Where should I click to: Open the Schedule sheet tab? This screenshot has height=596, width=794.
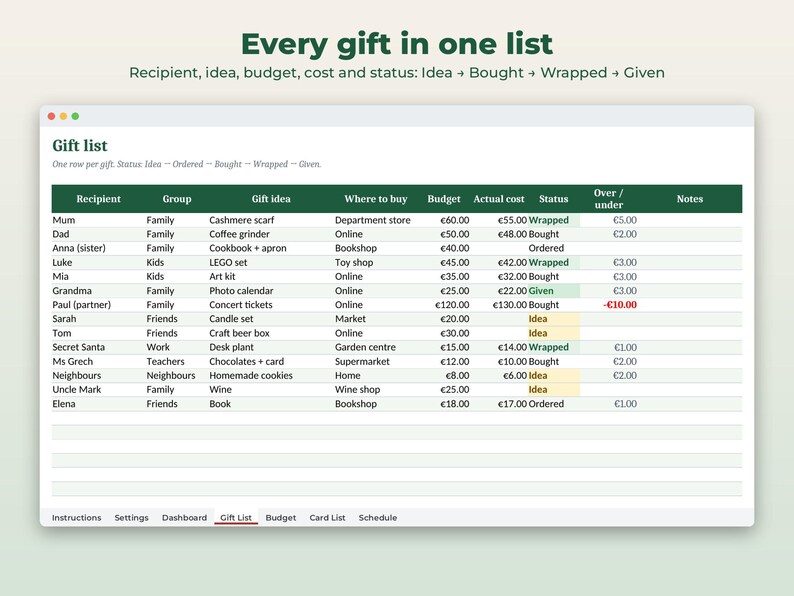pyautogui.click(x=378, y=518)
